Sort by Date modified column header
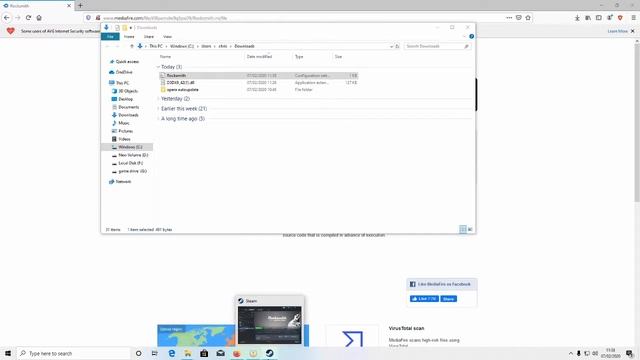The image size is (640, 360). [x=259, y=57]
